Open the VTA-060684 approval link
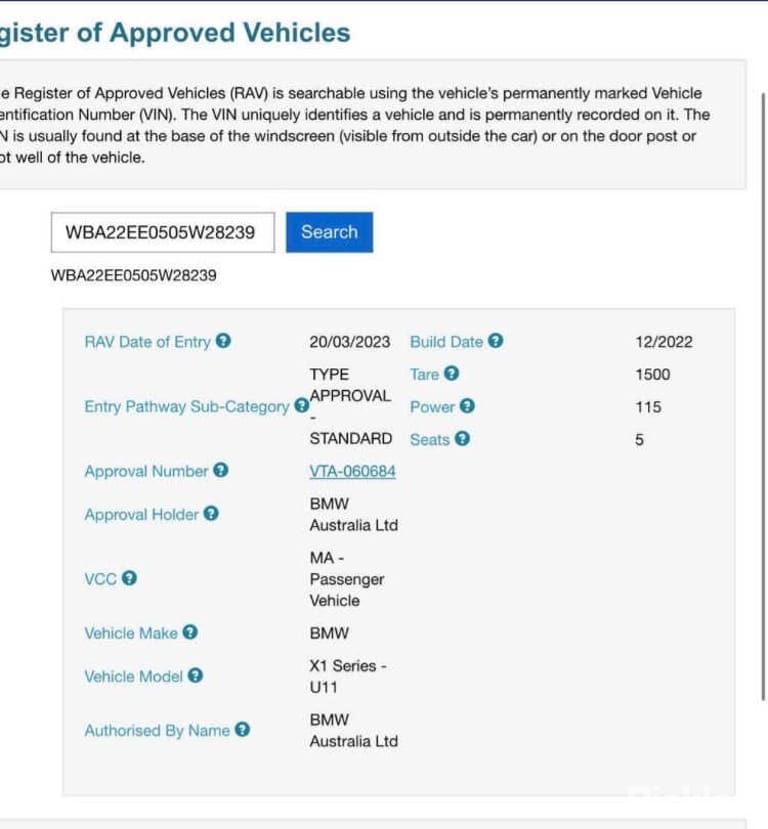The width and height of the screenshot is (768, 829). 353,471
